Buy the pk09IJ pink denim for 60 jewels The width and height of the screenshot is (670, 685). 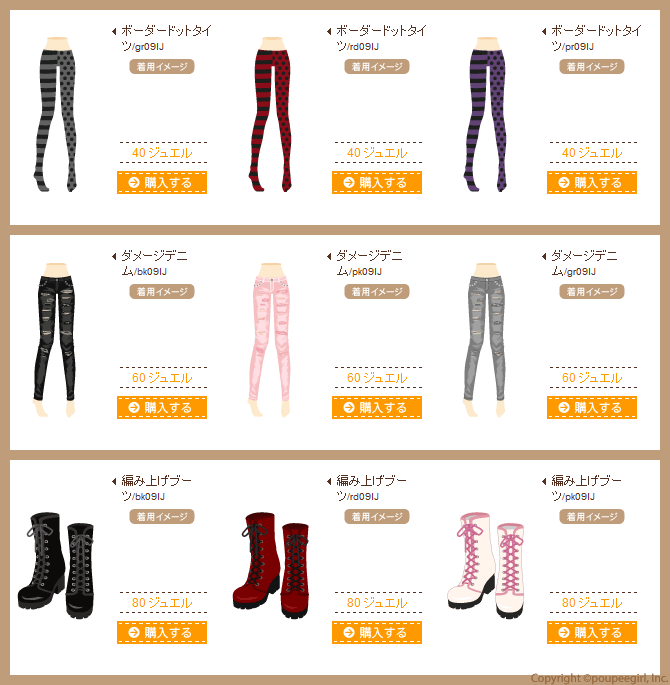pyautogui.click(x=376, y=408)
